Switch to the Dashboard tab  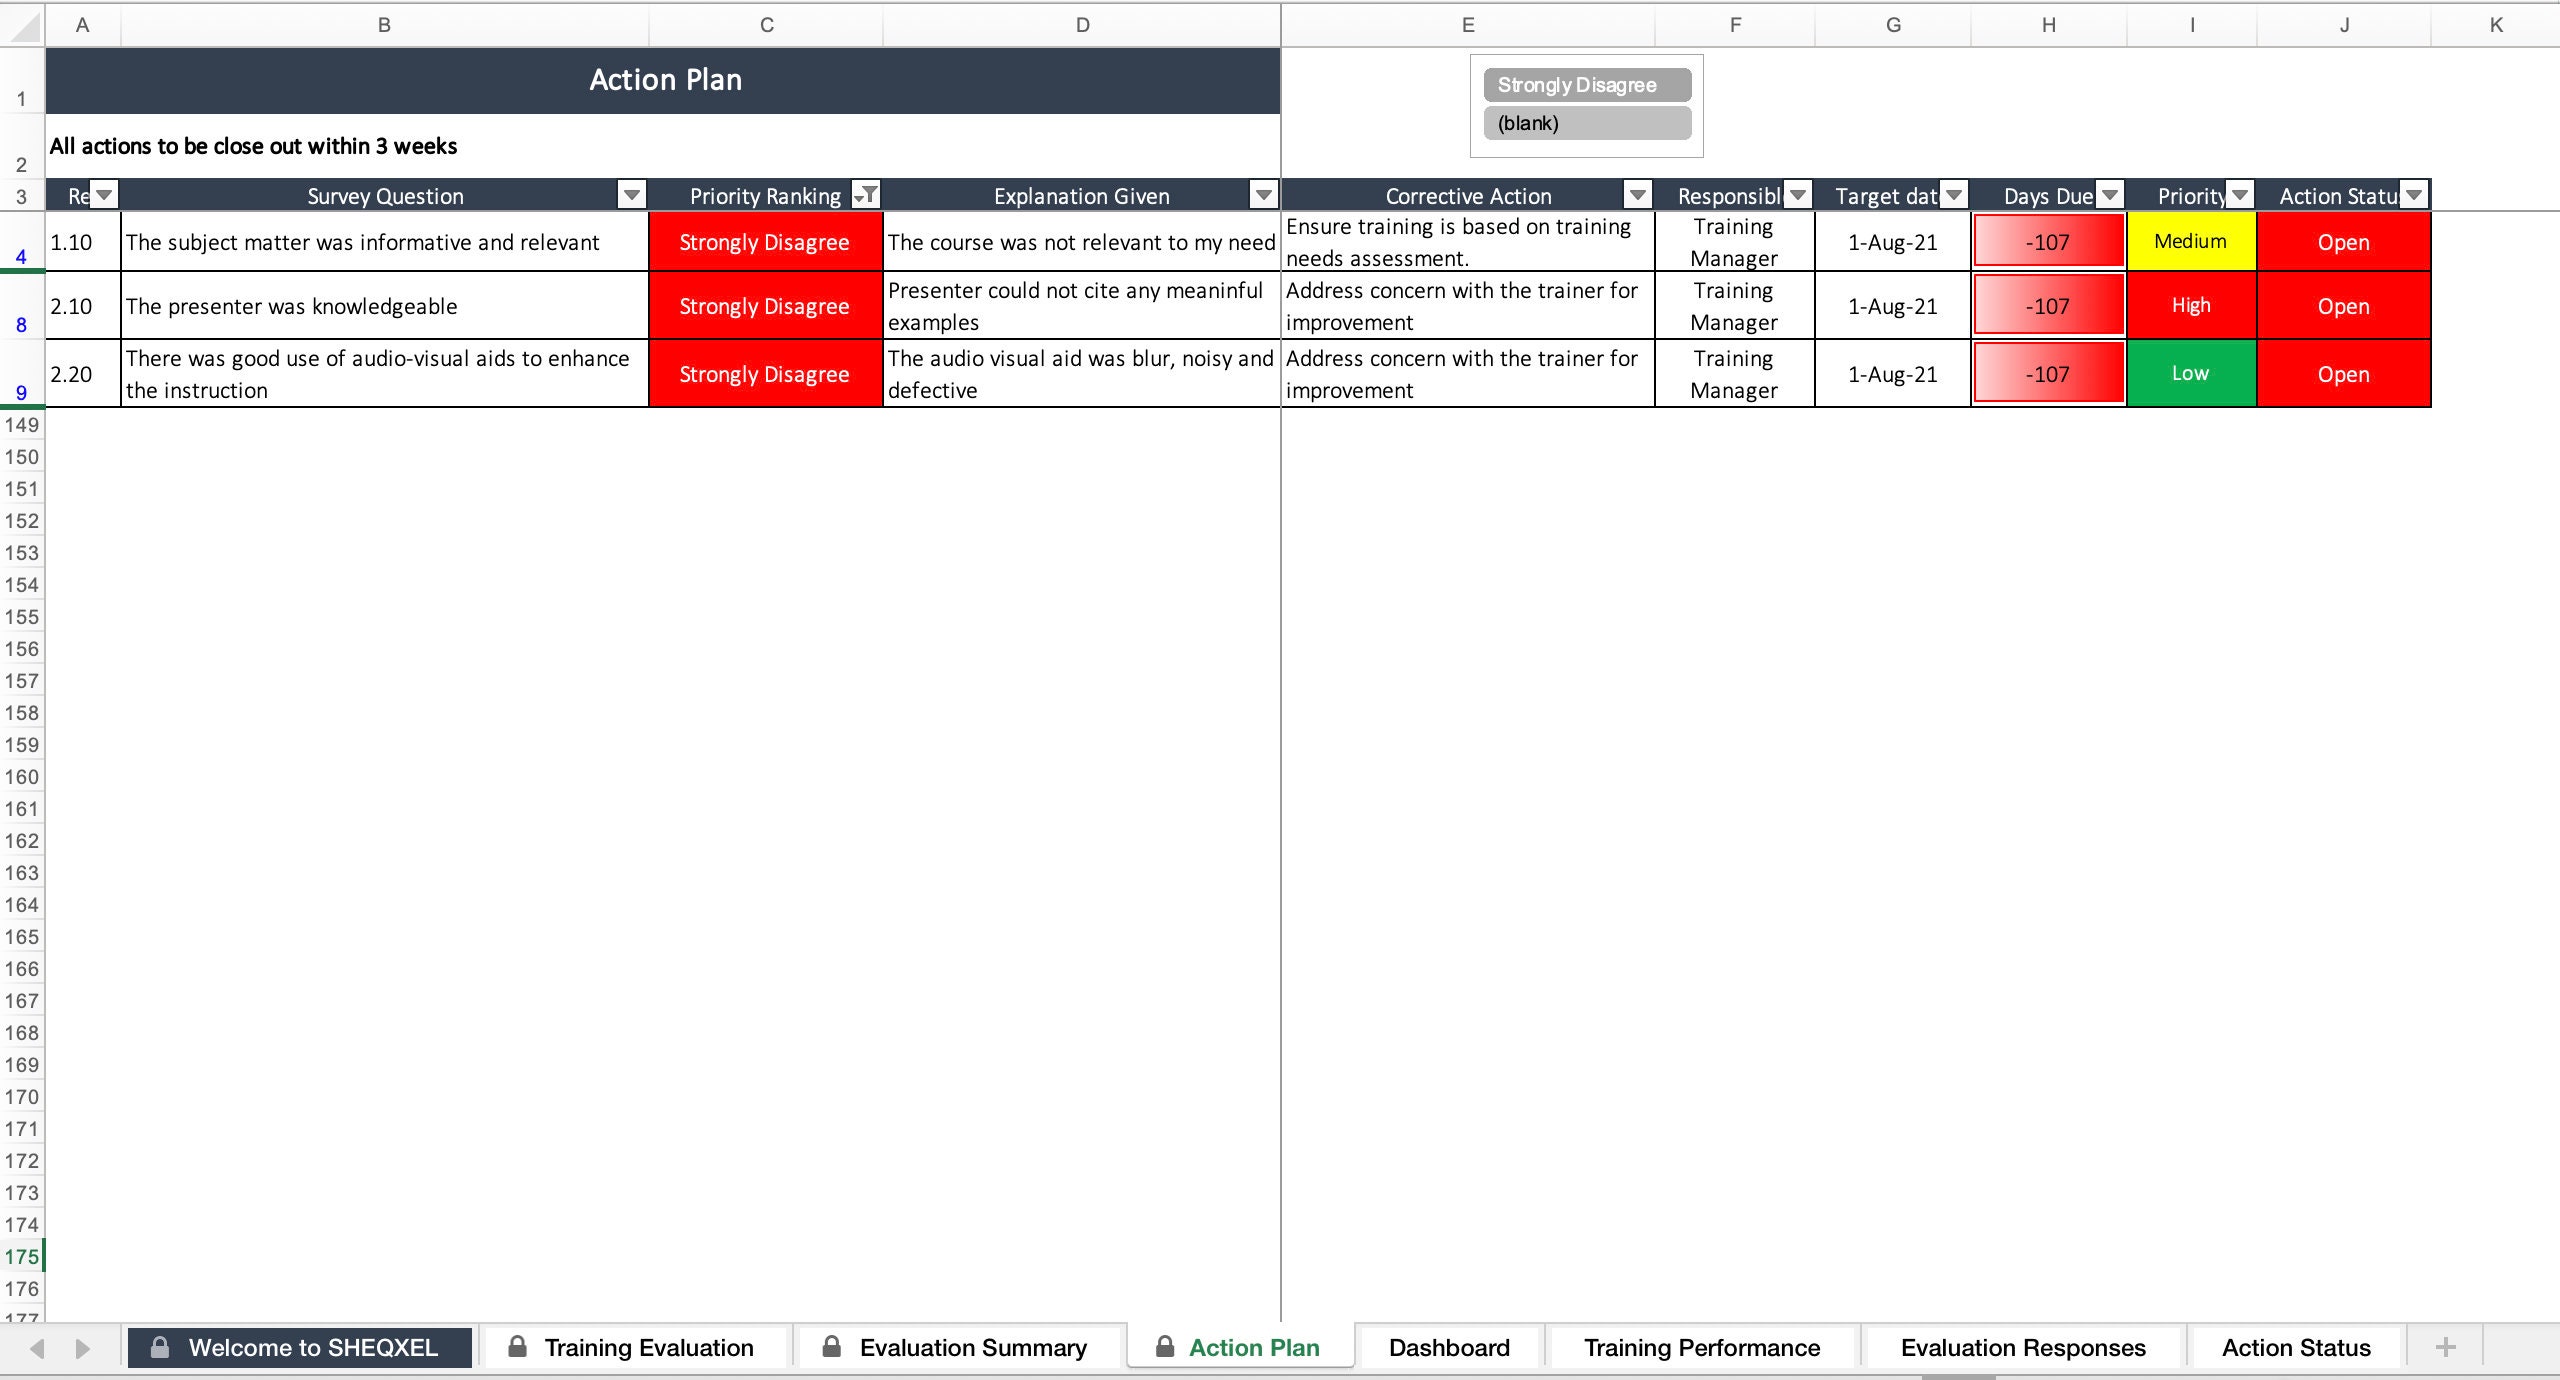pyautogui.click(x=1448, y=1347)
